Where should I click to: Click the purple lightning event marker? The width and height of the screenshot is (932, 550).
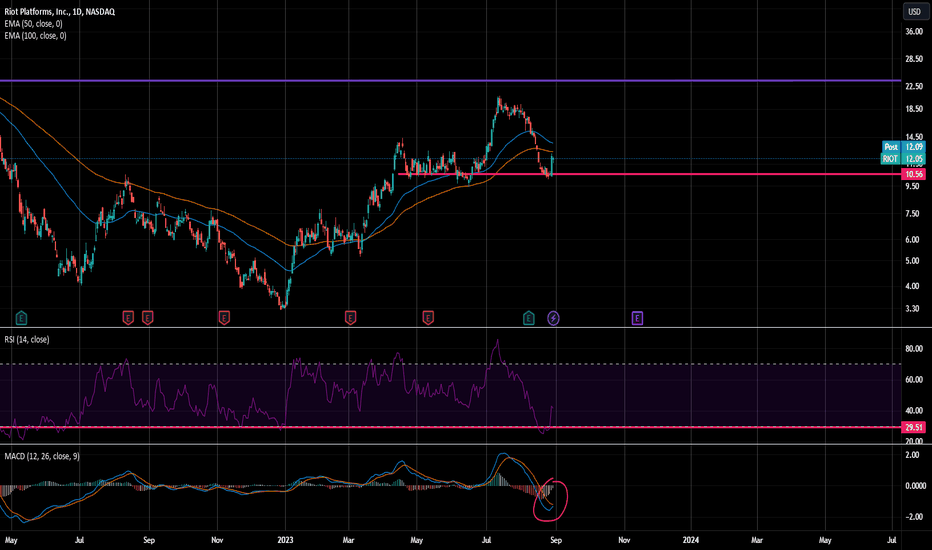click(553, 318)
